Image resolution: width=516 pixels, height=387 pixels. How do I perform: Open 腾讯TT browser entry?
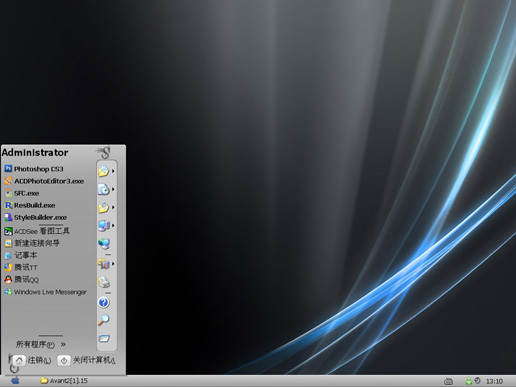coord(21,267)
